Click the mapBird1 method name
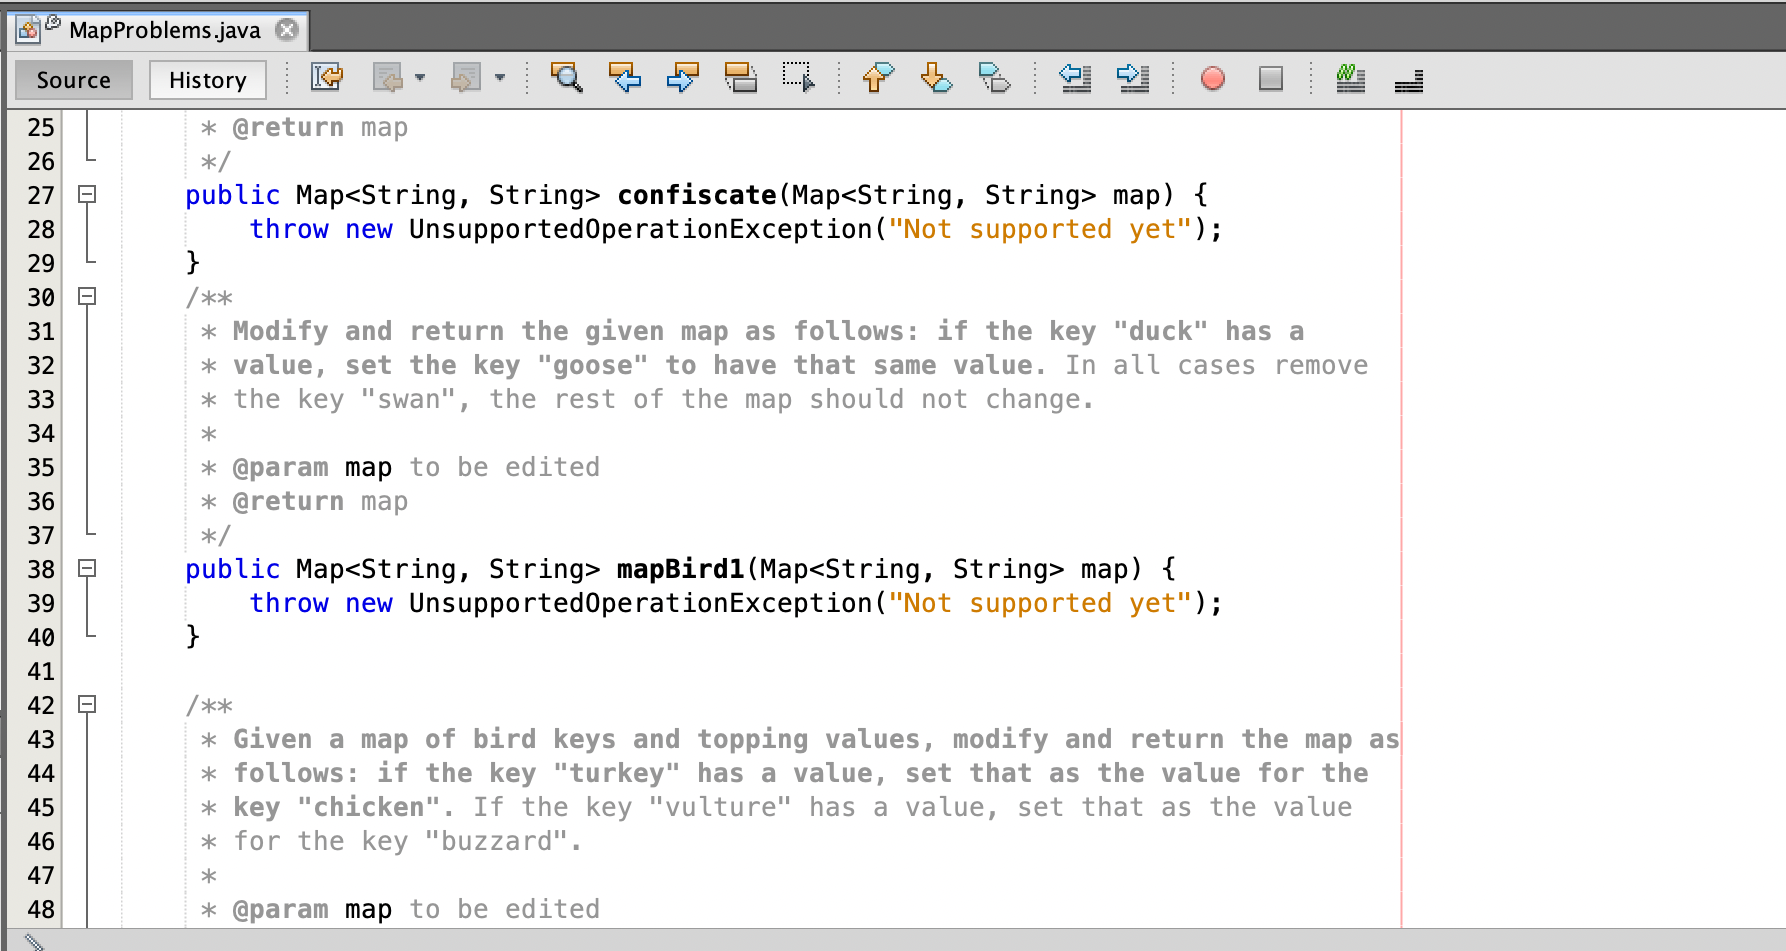The height and width of the screenshot is (951, 1786). click(x=681, y=569)
